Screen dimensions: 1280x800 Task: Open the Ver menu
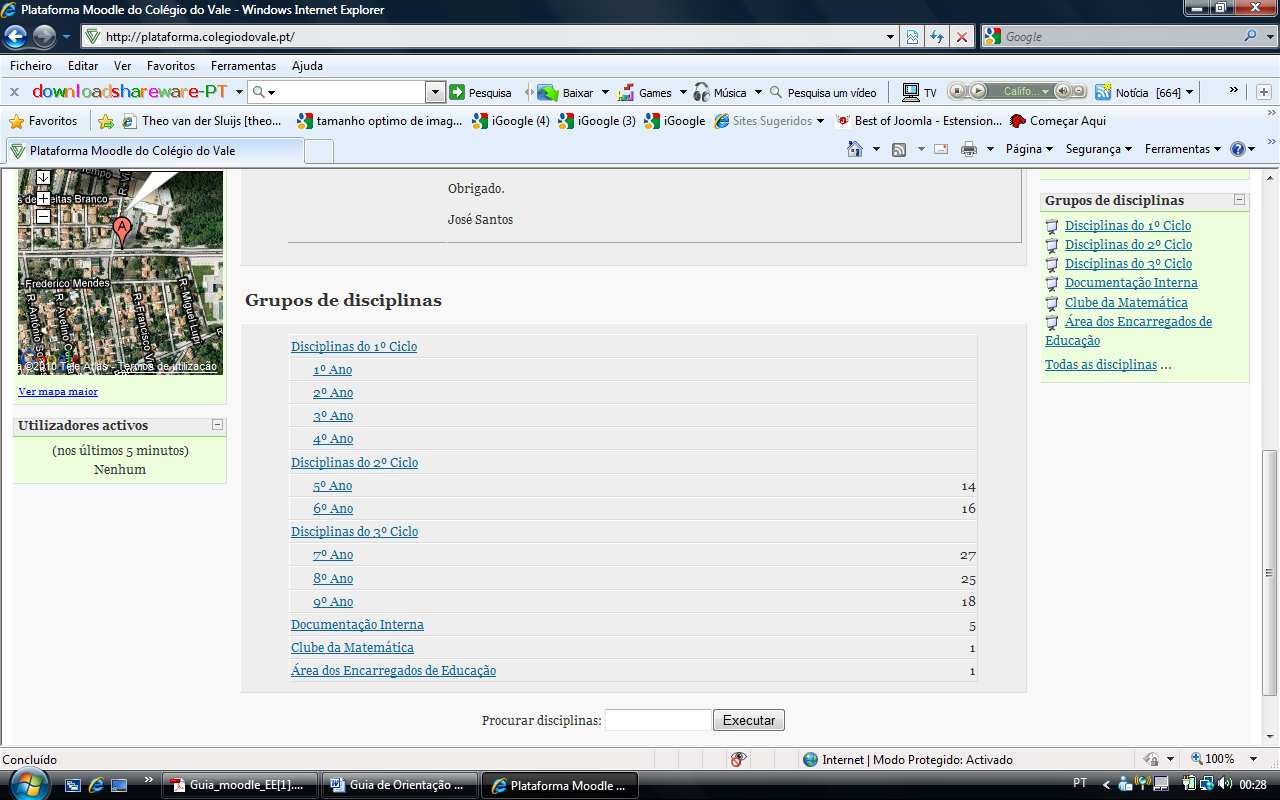[x=122, y=66]
